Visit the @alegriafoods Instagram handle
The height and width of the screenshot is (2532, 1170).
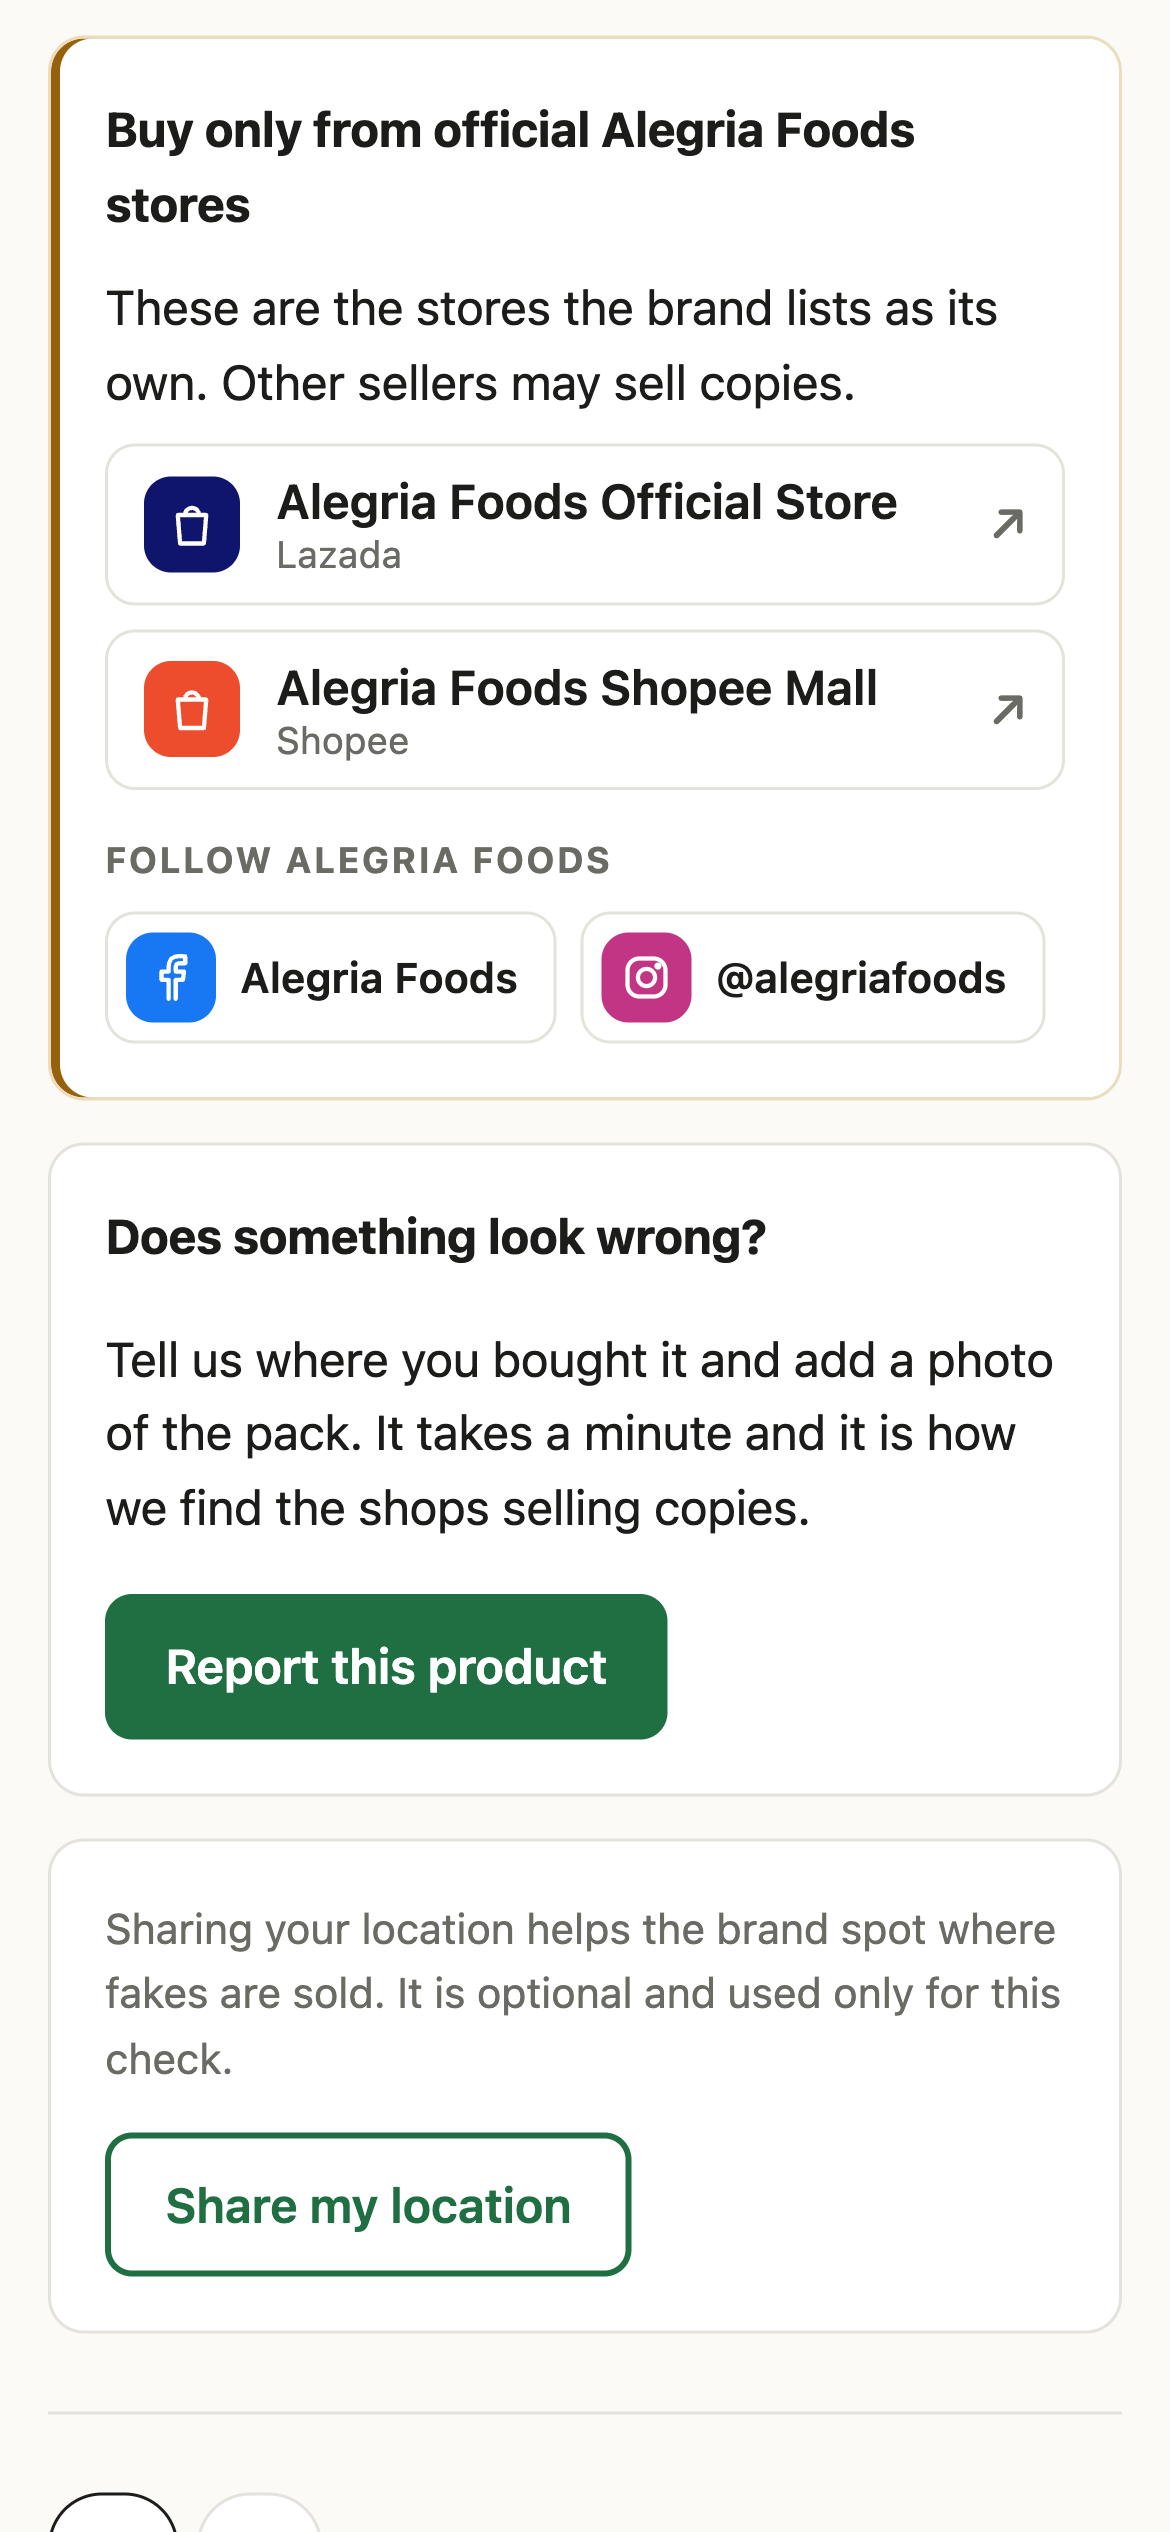[813, 977]
